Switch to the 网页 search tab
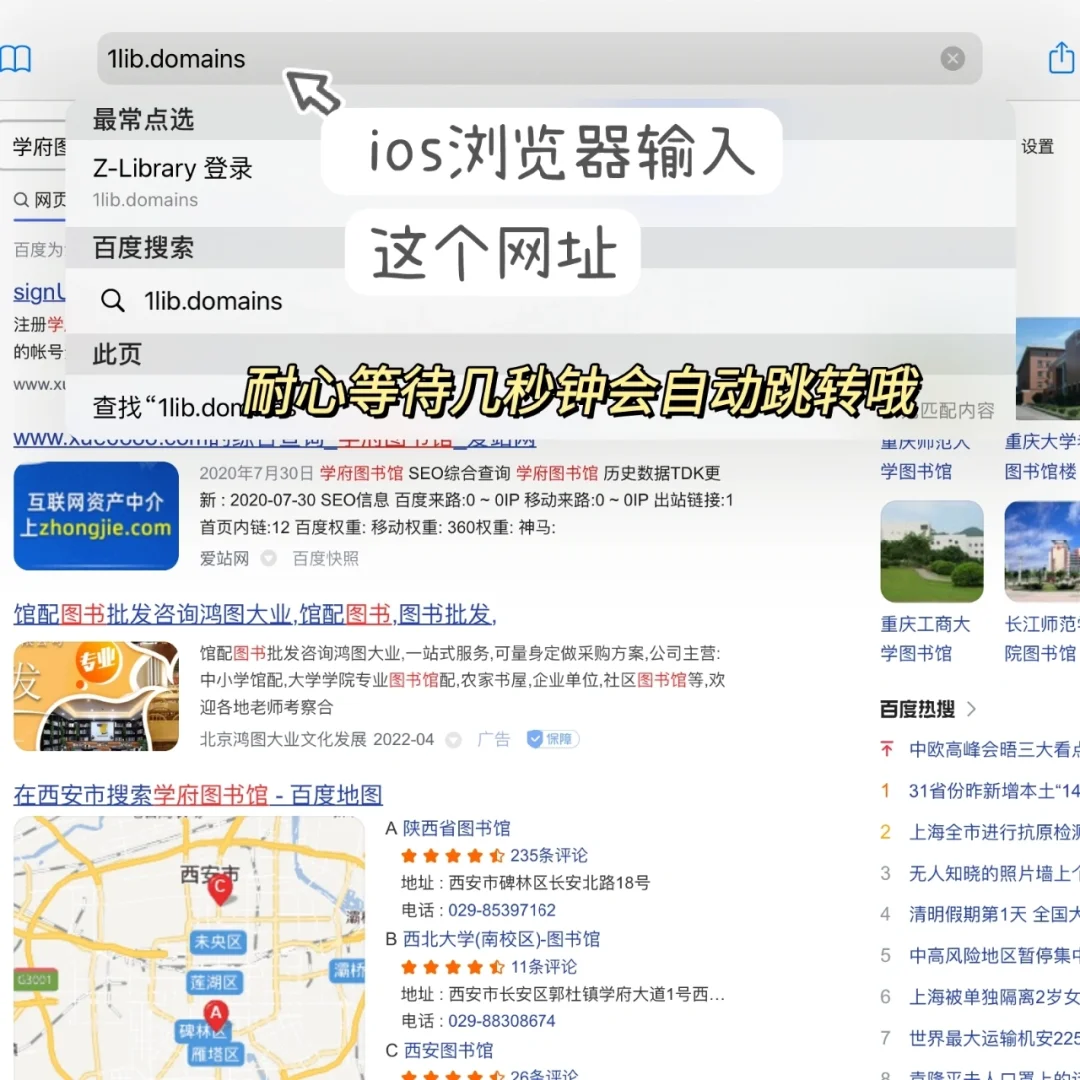 [x=41, y=200]
